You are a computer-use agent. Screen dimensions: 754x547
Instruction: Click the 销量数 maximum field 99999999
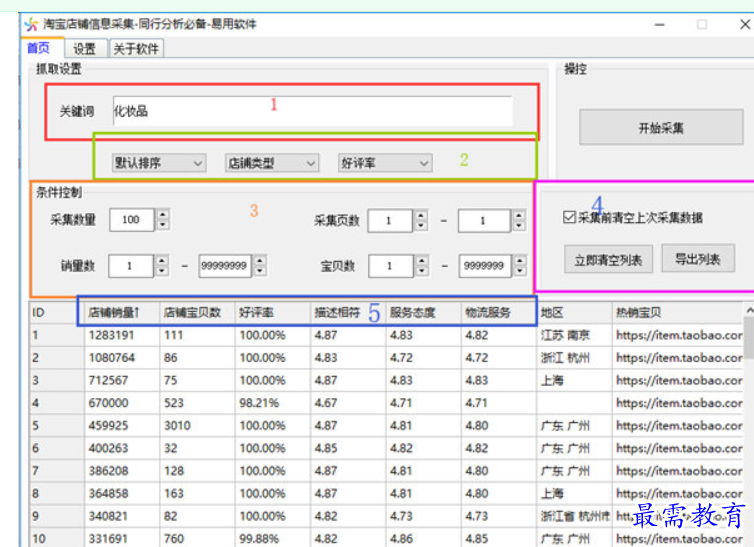[225, 266]
